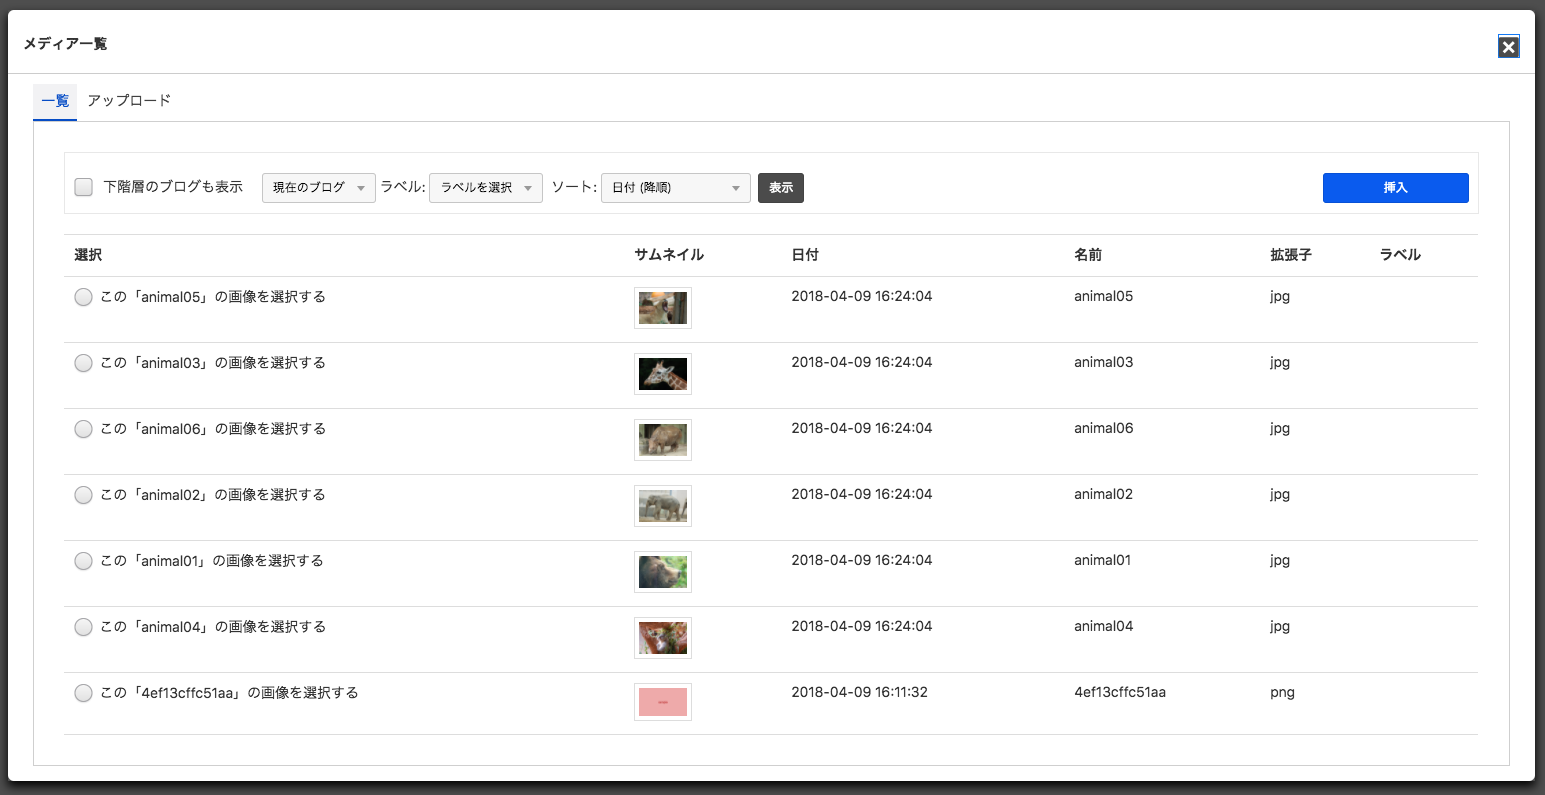Select the animal05 image radio button
Viewport: 1545px width, 795px height.
[84, 297]
